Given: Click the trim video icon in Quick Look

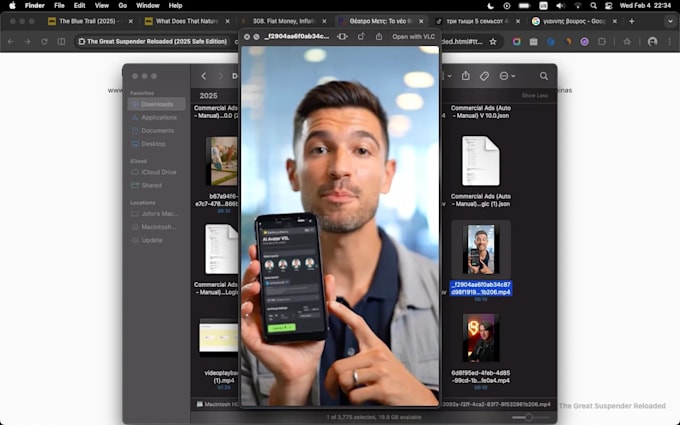Looking at the screenshot, I should tap(342, 37).
